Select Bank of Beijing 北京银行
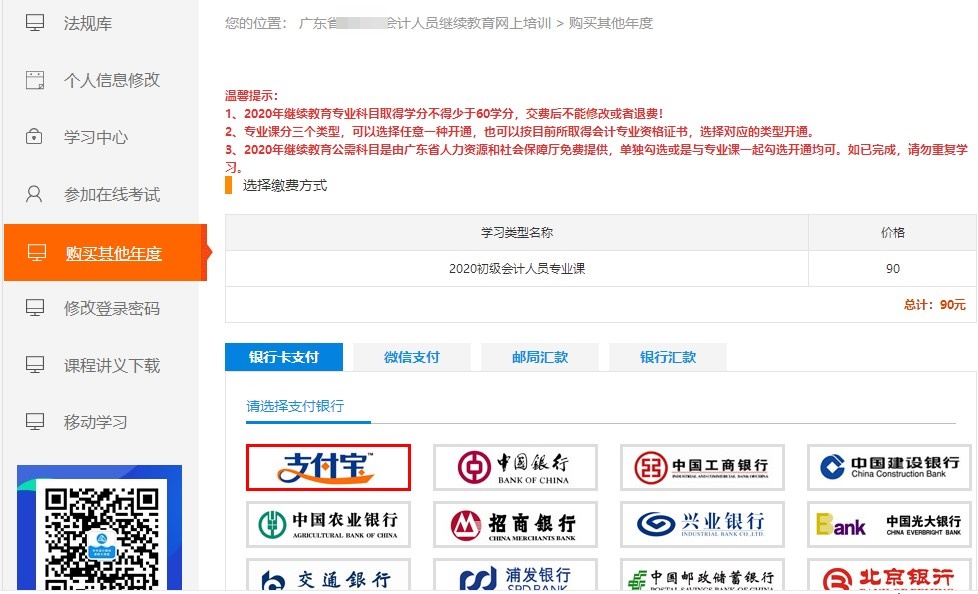This screenshot has height=594, width=978. (888, 578)
